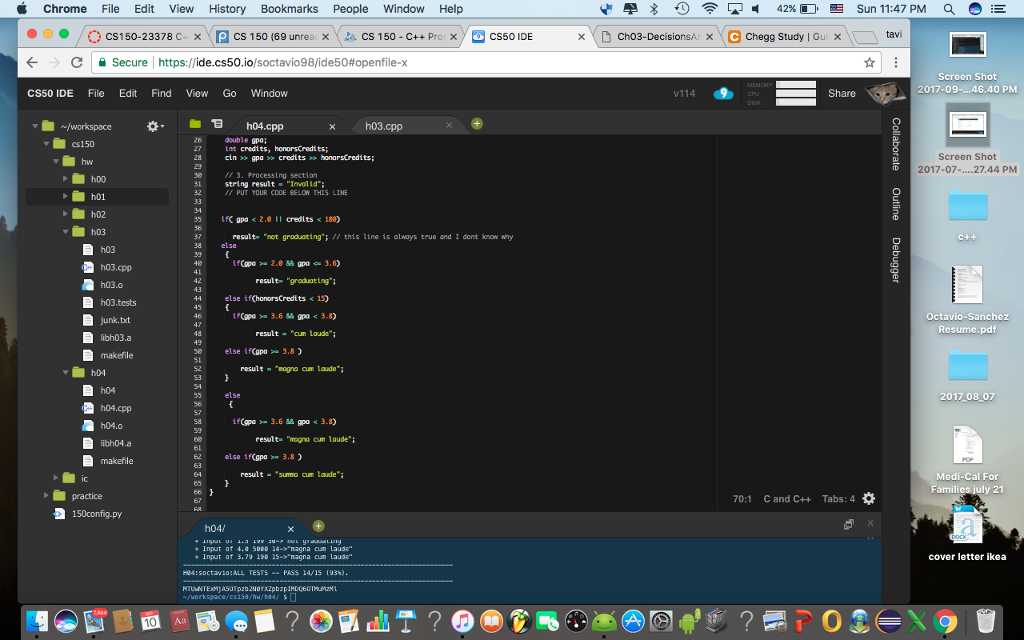This screenshot has height=640, width=1024.
Task: Open editor preferences via the status bar gear icon
Action: pyautogui.click(x=867, y=498)
